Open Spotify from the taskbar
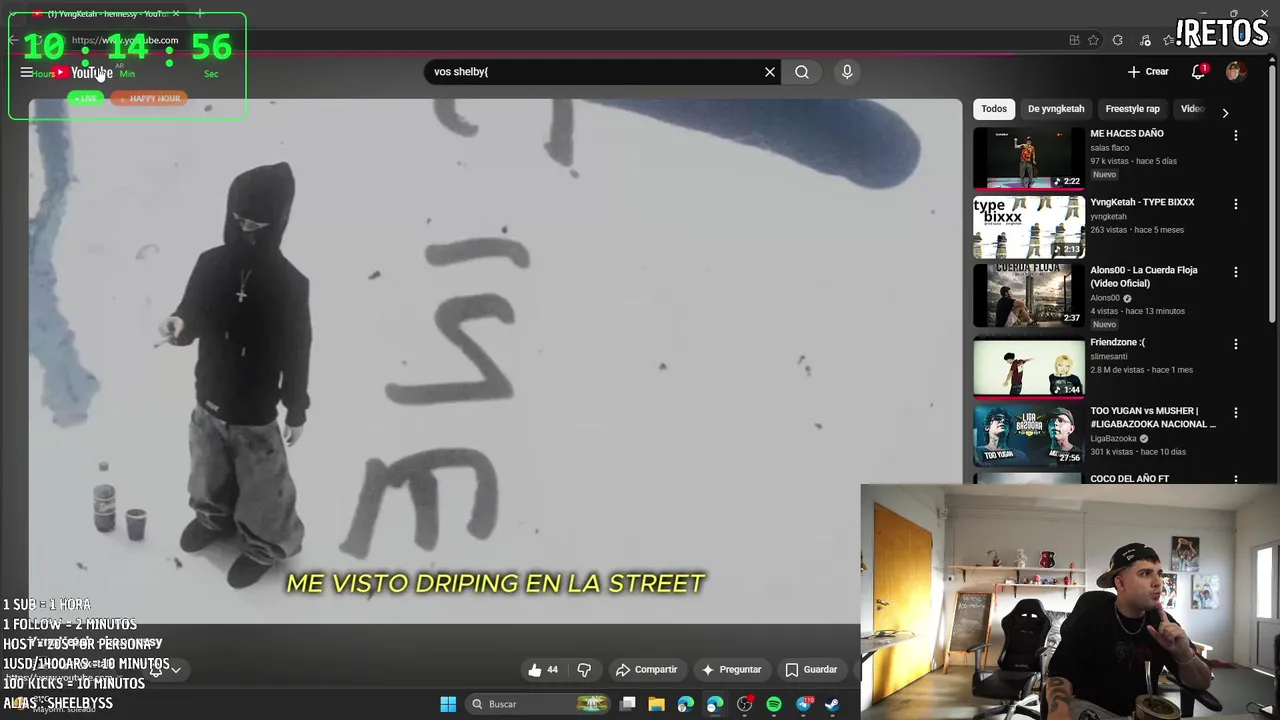 coord(774,704)
